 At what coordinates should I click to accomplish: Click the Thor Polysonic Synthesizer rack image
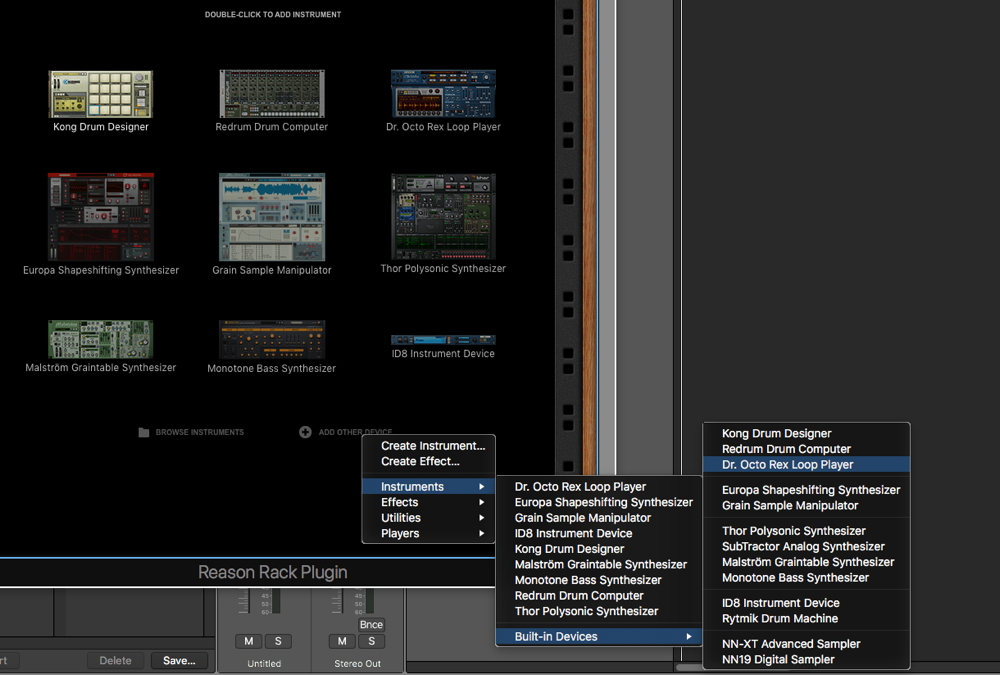(443, 216)
